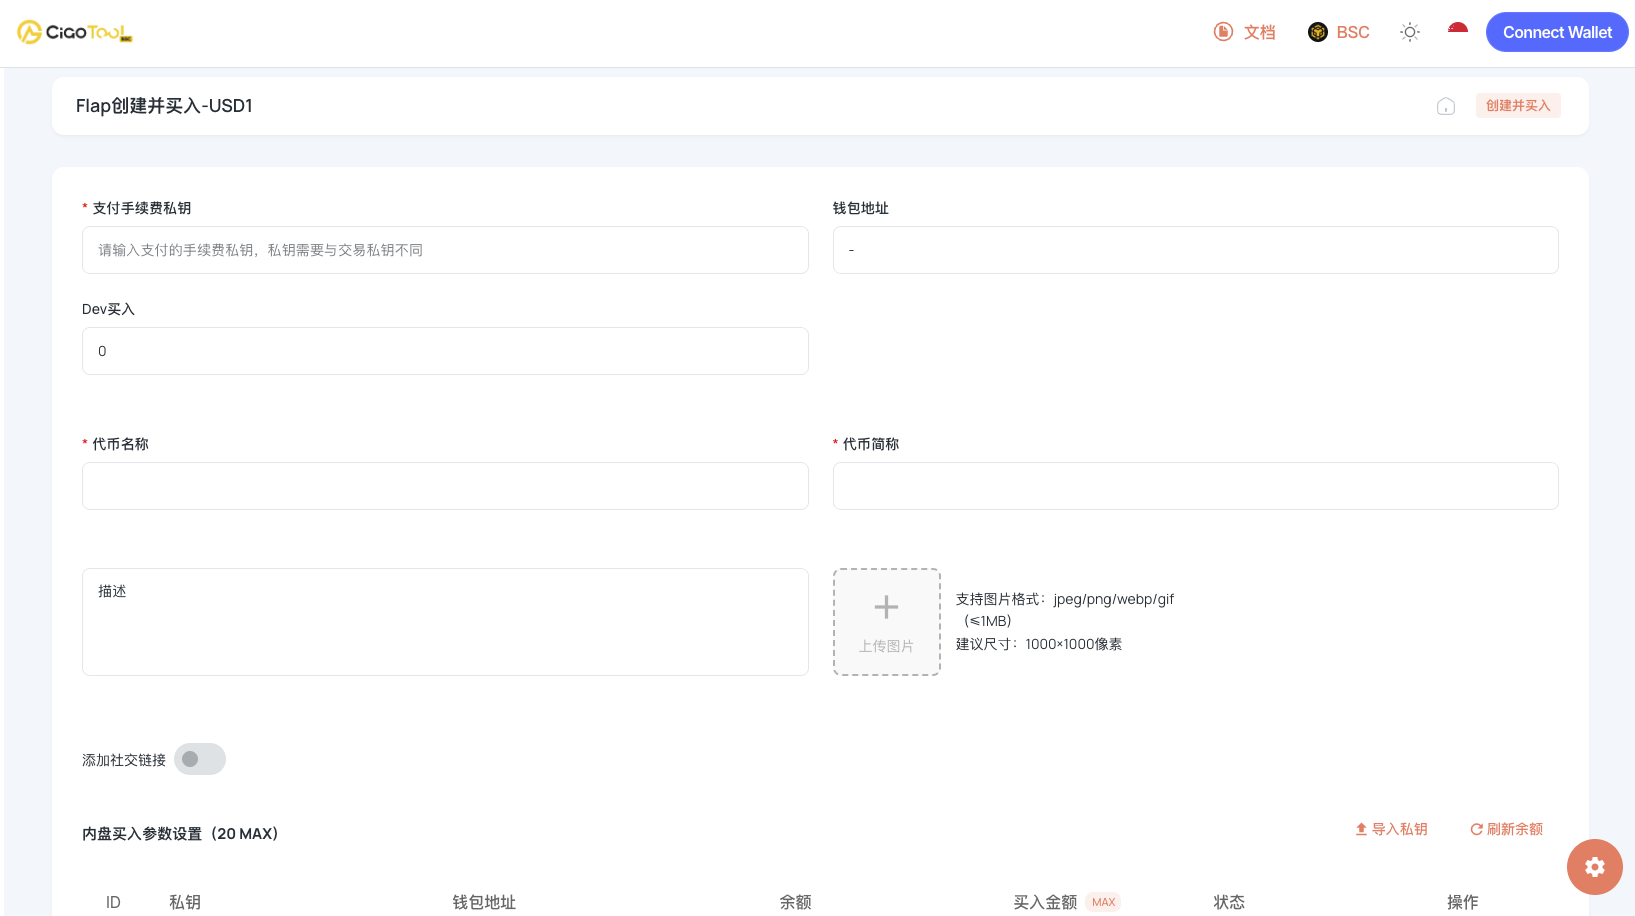Image resolution: width=1635 pixels, height=916 pixels.
Task: Click the MAX tag beside 买入金额
Action: [x=1103, y=901]
